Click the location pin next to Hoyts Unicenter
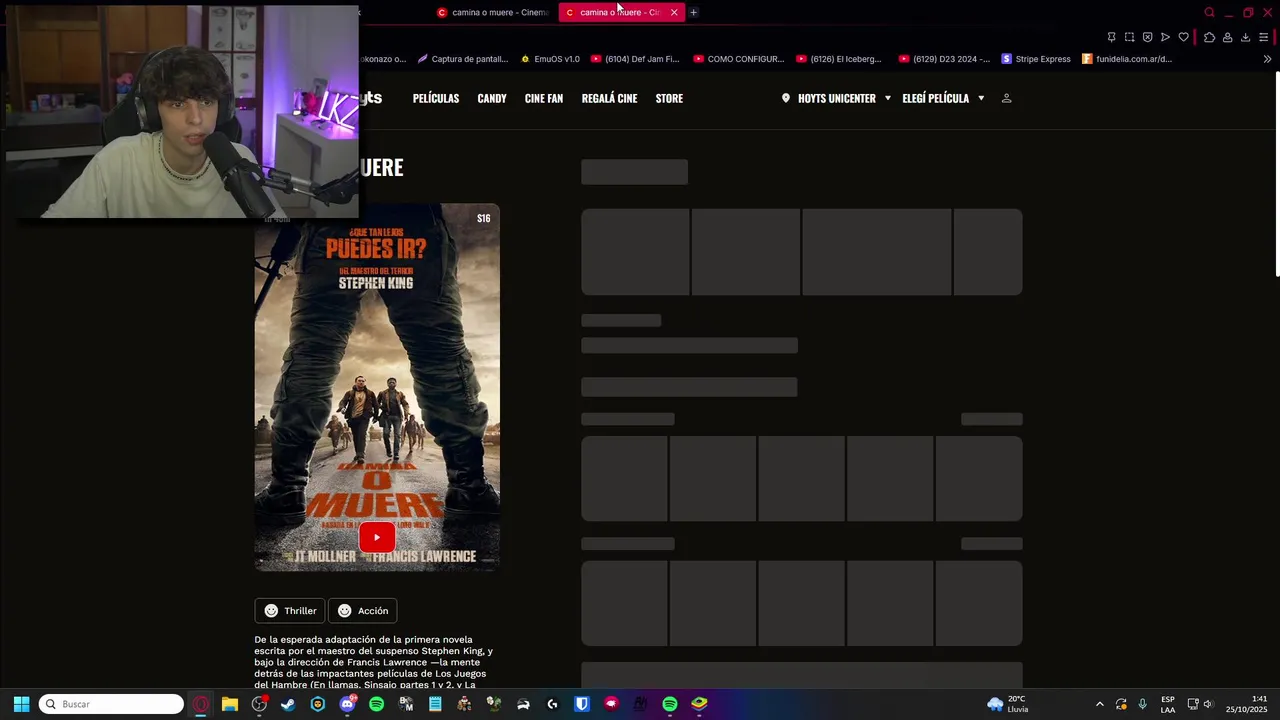 click(786, 98)
